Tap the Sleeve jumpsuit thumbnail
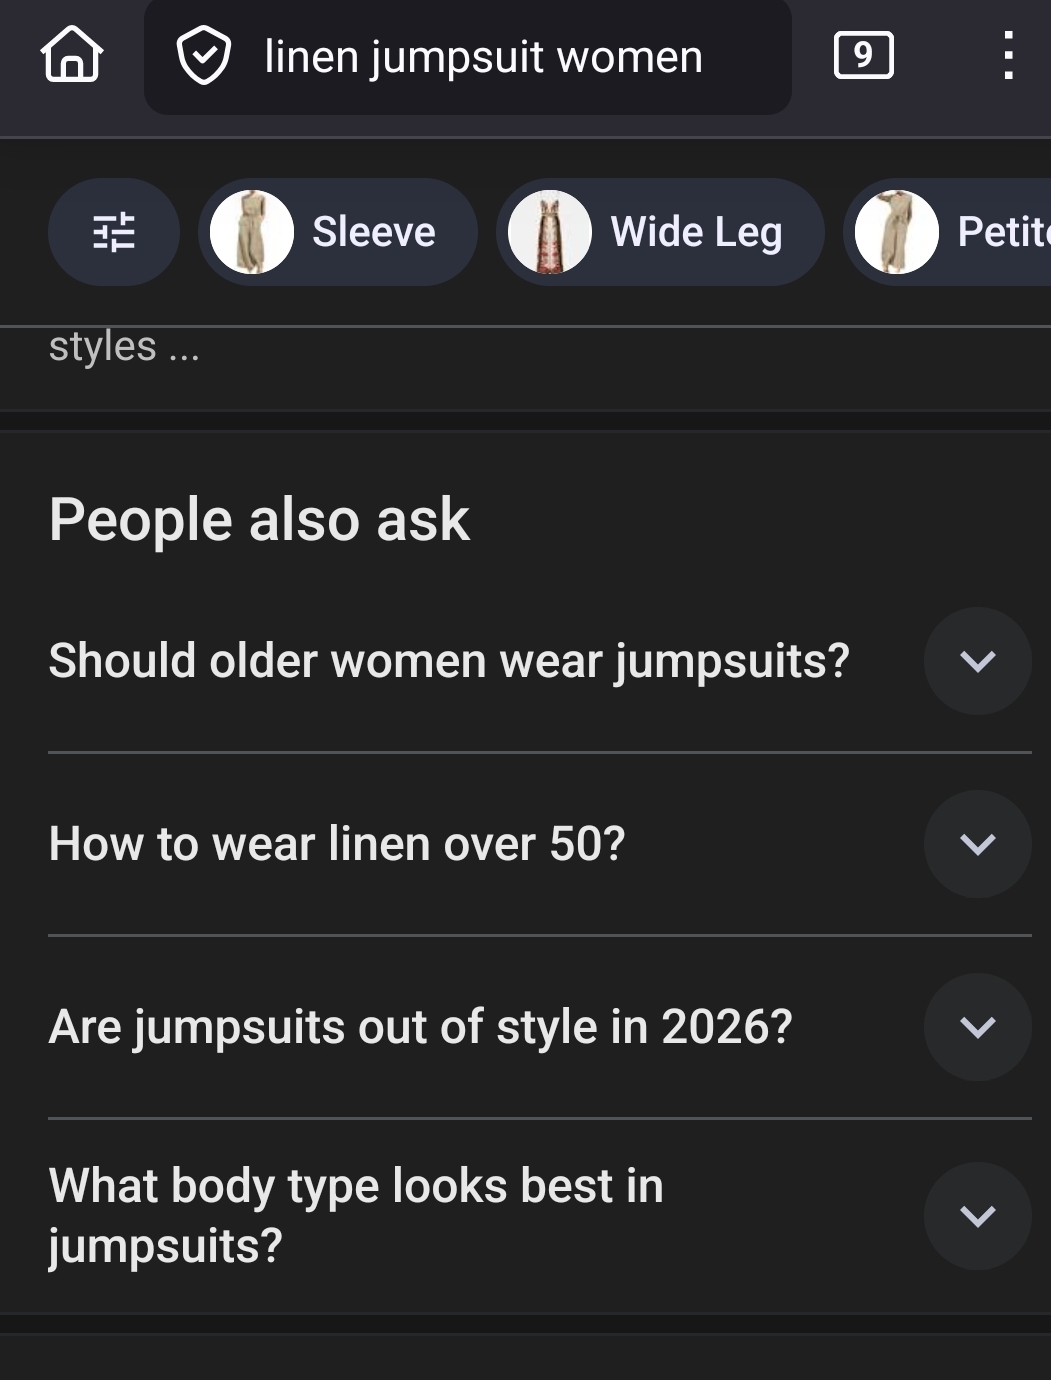Screen dimensions: 1051x1380 click(252, 232)
